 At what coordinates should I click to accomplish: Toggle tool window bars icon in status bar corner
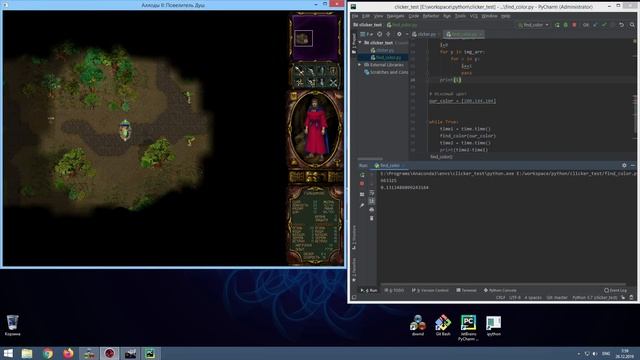(x=354, y=298)
